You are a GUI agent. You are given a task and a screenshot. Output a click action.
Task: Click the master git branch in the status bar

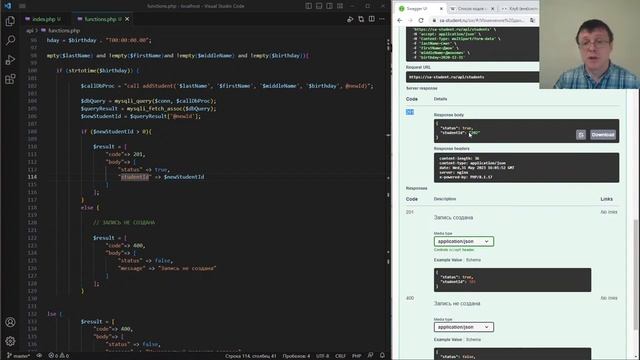pyautogui.click(x=18, y=356)
